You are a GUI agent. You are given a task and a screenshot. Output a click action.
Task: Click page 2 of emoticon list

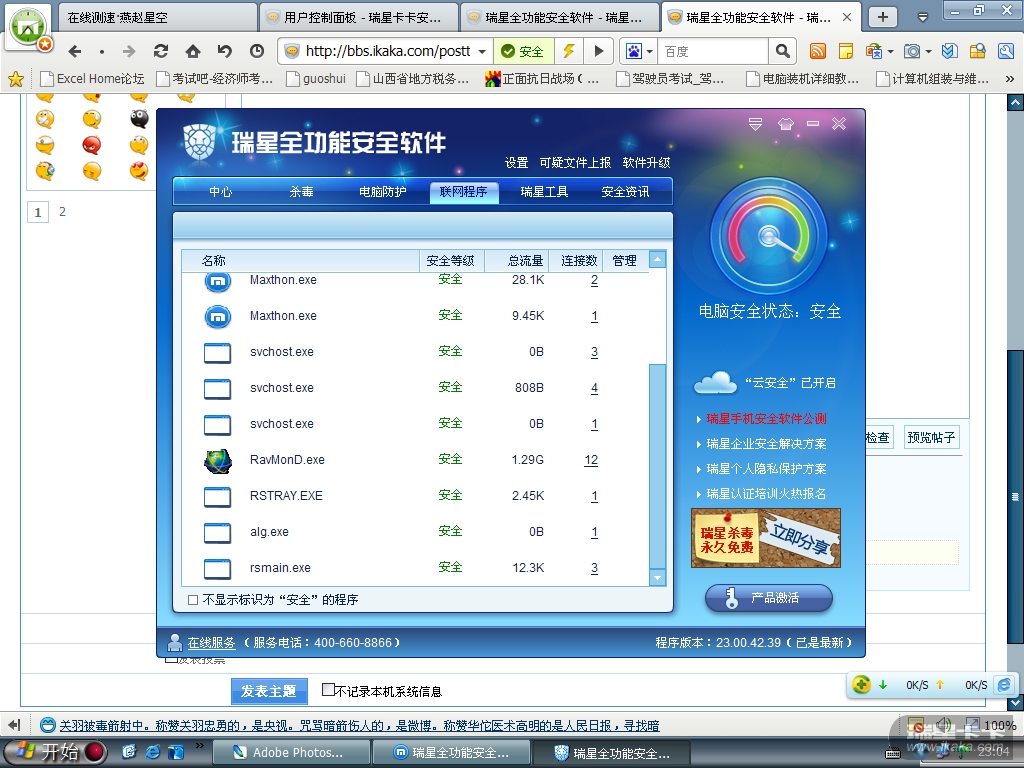pos(62,212)
